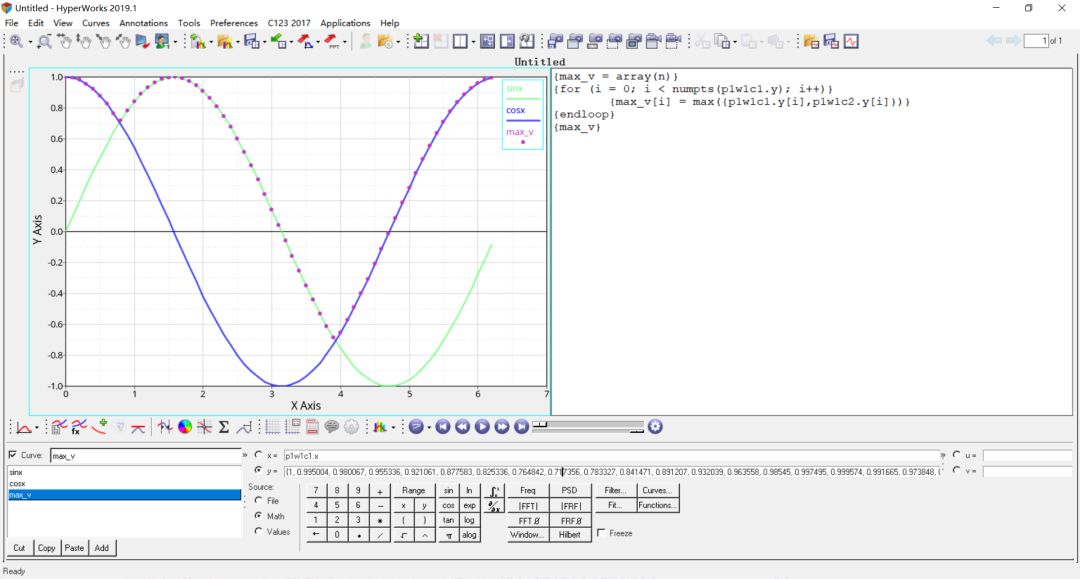Click the page layout split-window icon
Viewport: 1080px width, 579px height.
point(459,41)
